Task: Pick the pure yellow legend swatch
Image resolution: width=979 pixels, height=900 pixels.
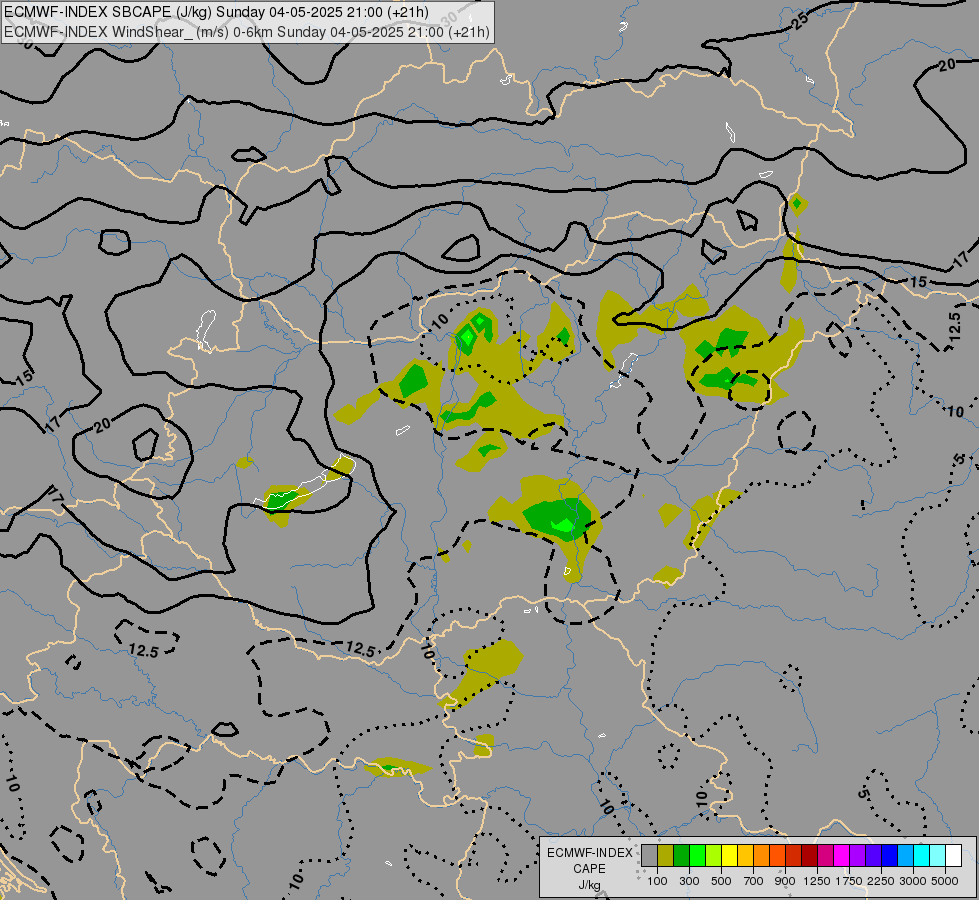Action: [x=729, y=856]
